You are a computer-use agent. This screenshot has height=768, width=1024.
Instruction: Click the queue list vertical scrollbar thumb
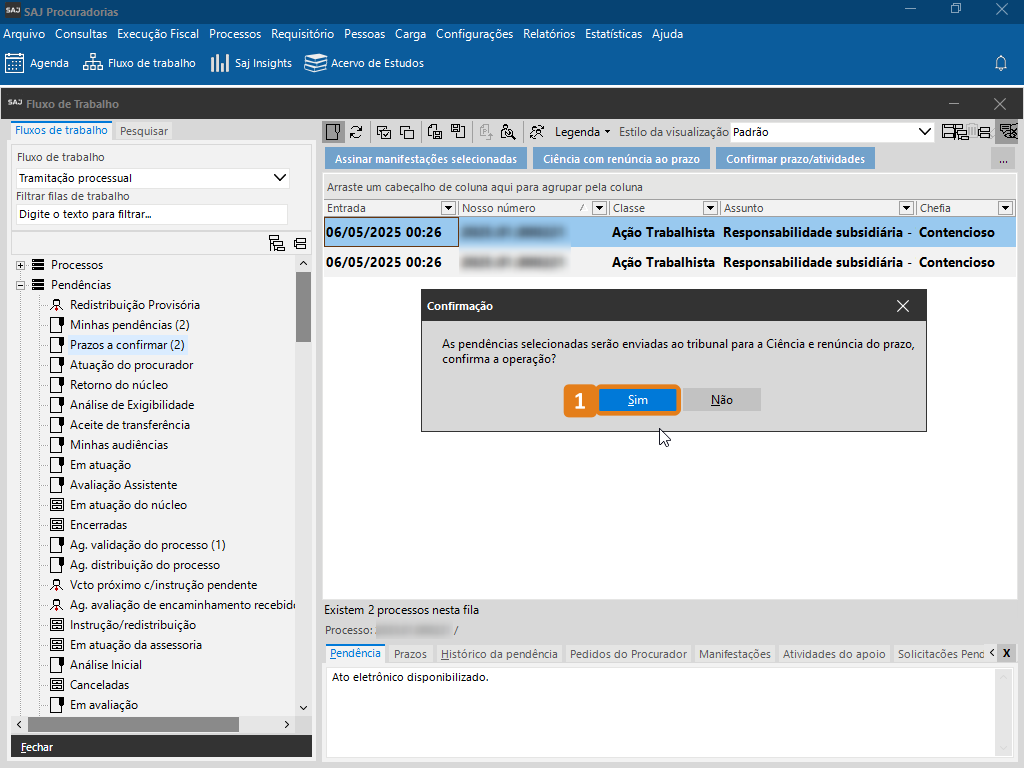(303, 306)
